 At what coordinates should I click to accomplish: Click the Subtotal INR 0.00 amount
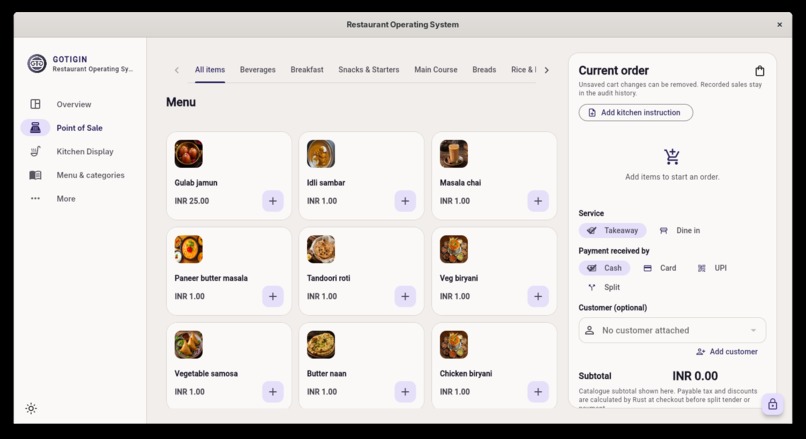coord(695,376)
